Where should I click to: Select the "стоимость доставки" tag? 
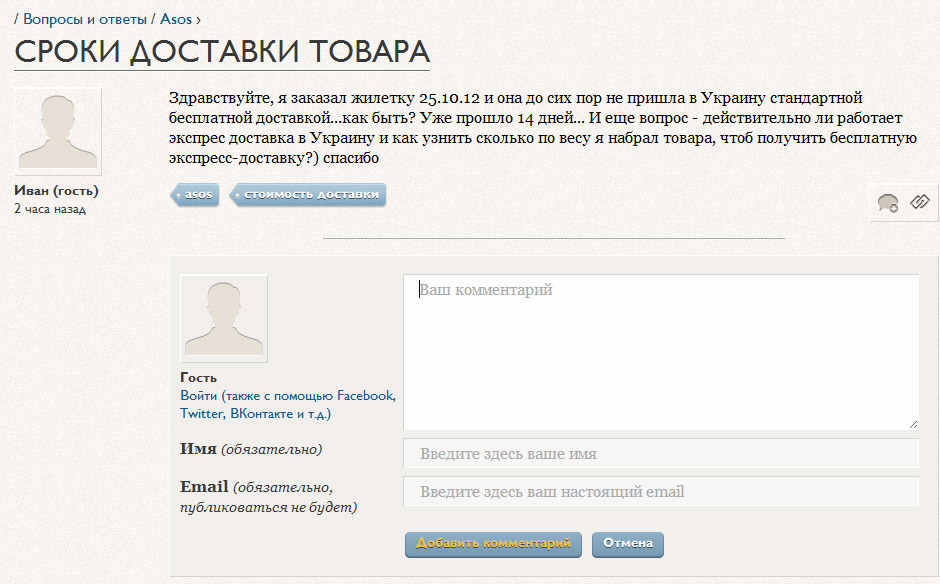pos(310,195)
